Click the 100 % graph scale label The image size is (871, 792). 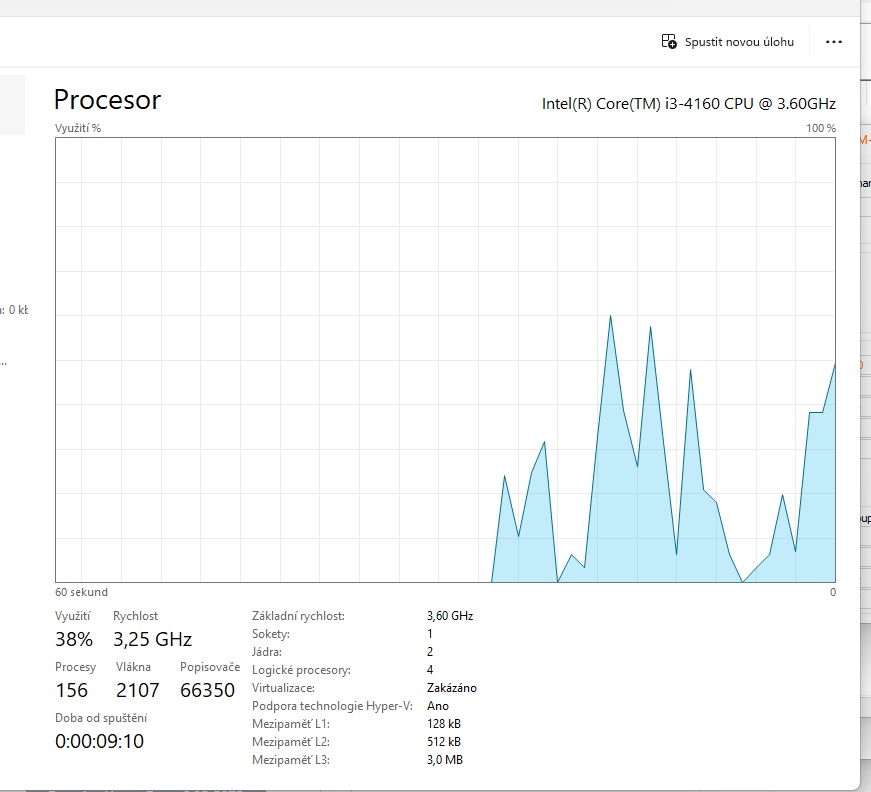tap(821, 128)
